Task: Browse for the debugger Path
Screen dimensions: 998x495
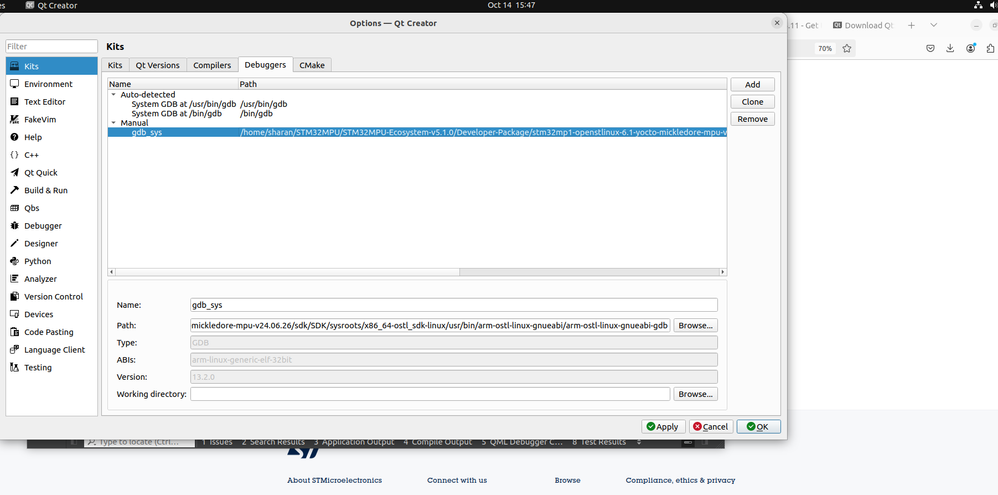Action: (696, 325)
